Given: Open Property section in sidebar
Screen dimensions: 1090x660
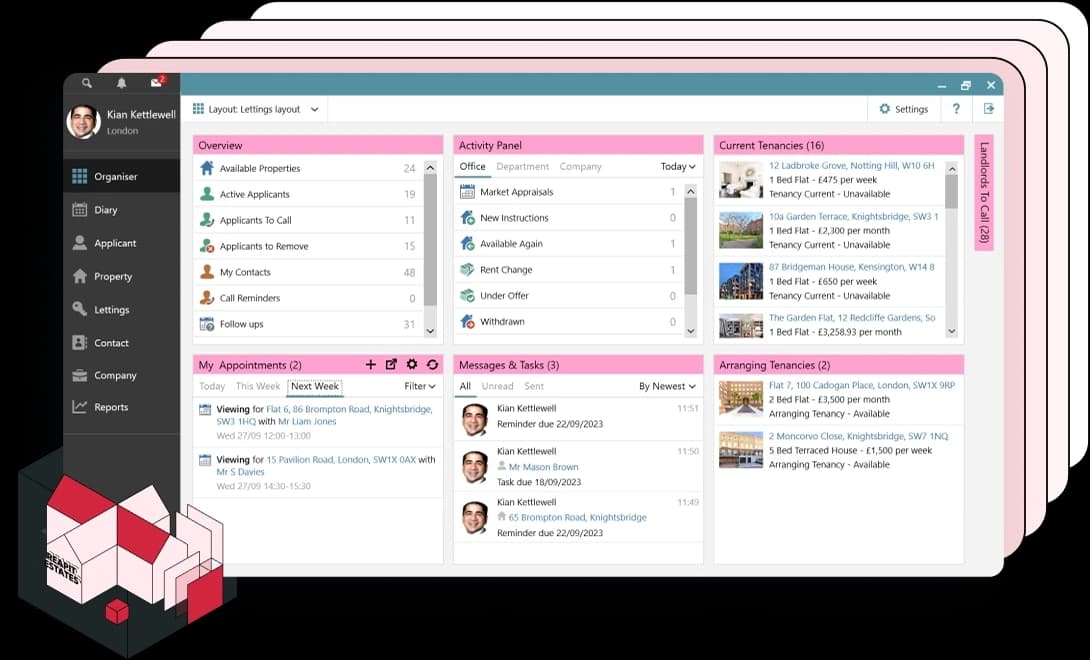Looking at the screenshot, I should pos(121,276).
